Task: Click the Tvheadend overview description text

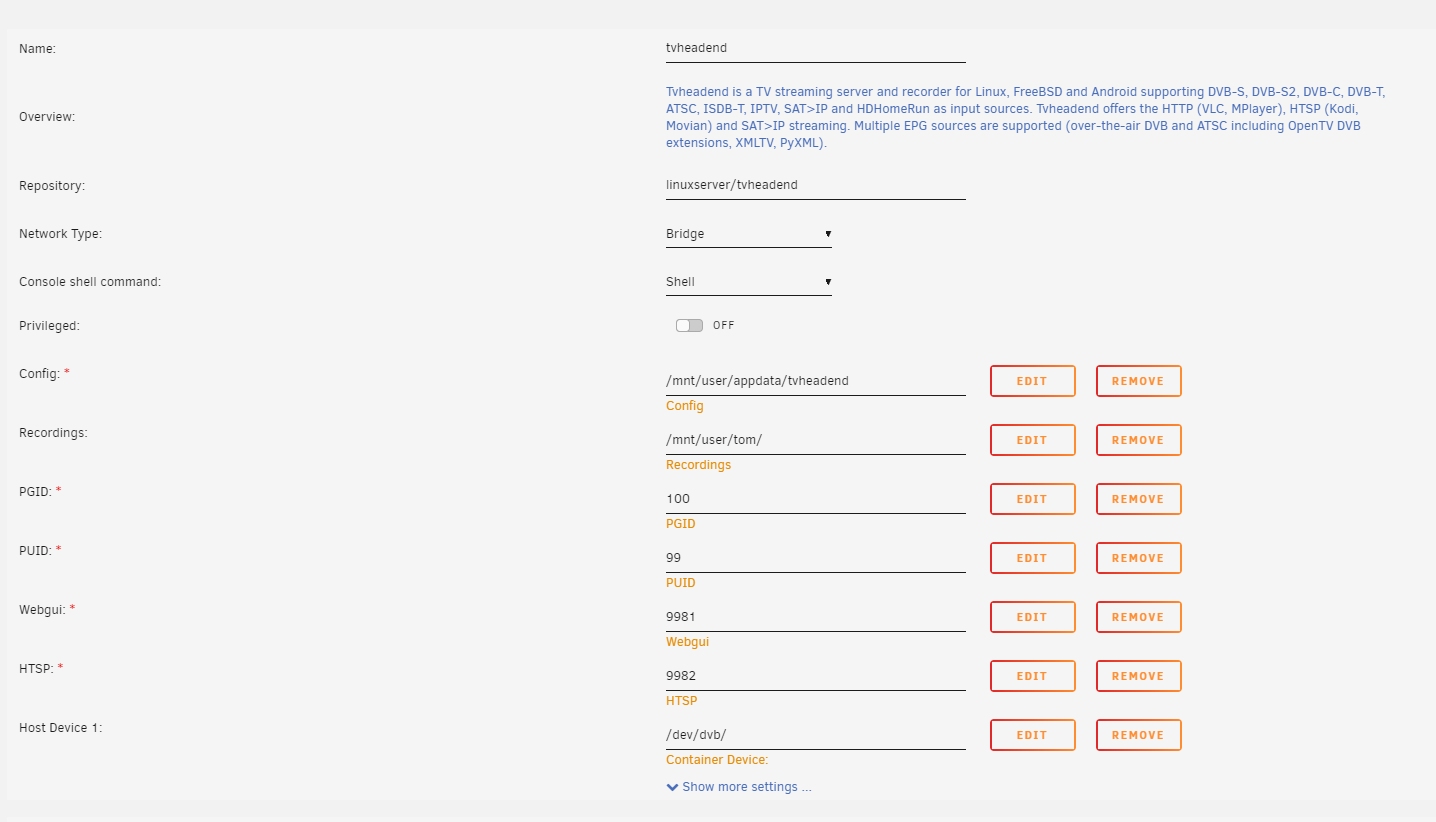Action: pos(1026,117)
